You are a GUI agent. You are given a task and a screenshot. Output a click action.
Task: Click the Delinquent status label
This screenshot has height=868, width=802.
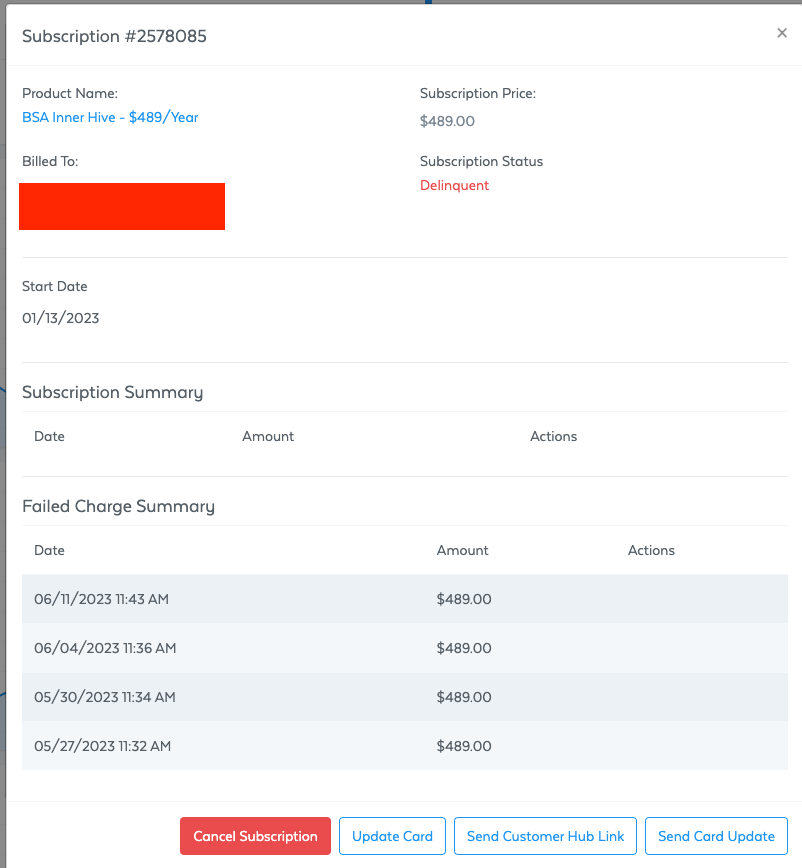454,185
